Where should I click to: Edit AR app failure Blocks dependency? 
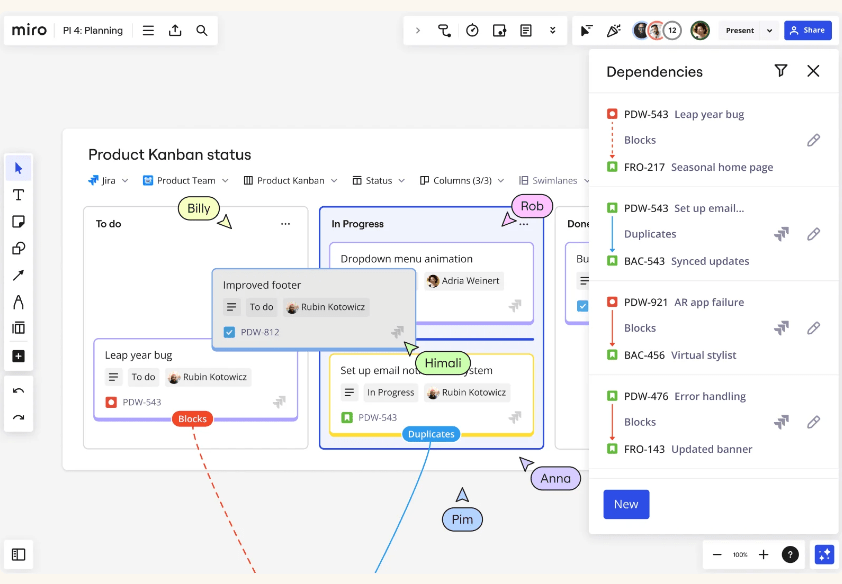pos(814,328)
